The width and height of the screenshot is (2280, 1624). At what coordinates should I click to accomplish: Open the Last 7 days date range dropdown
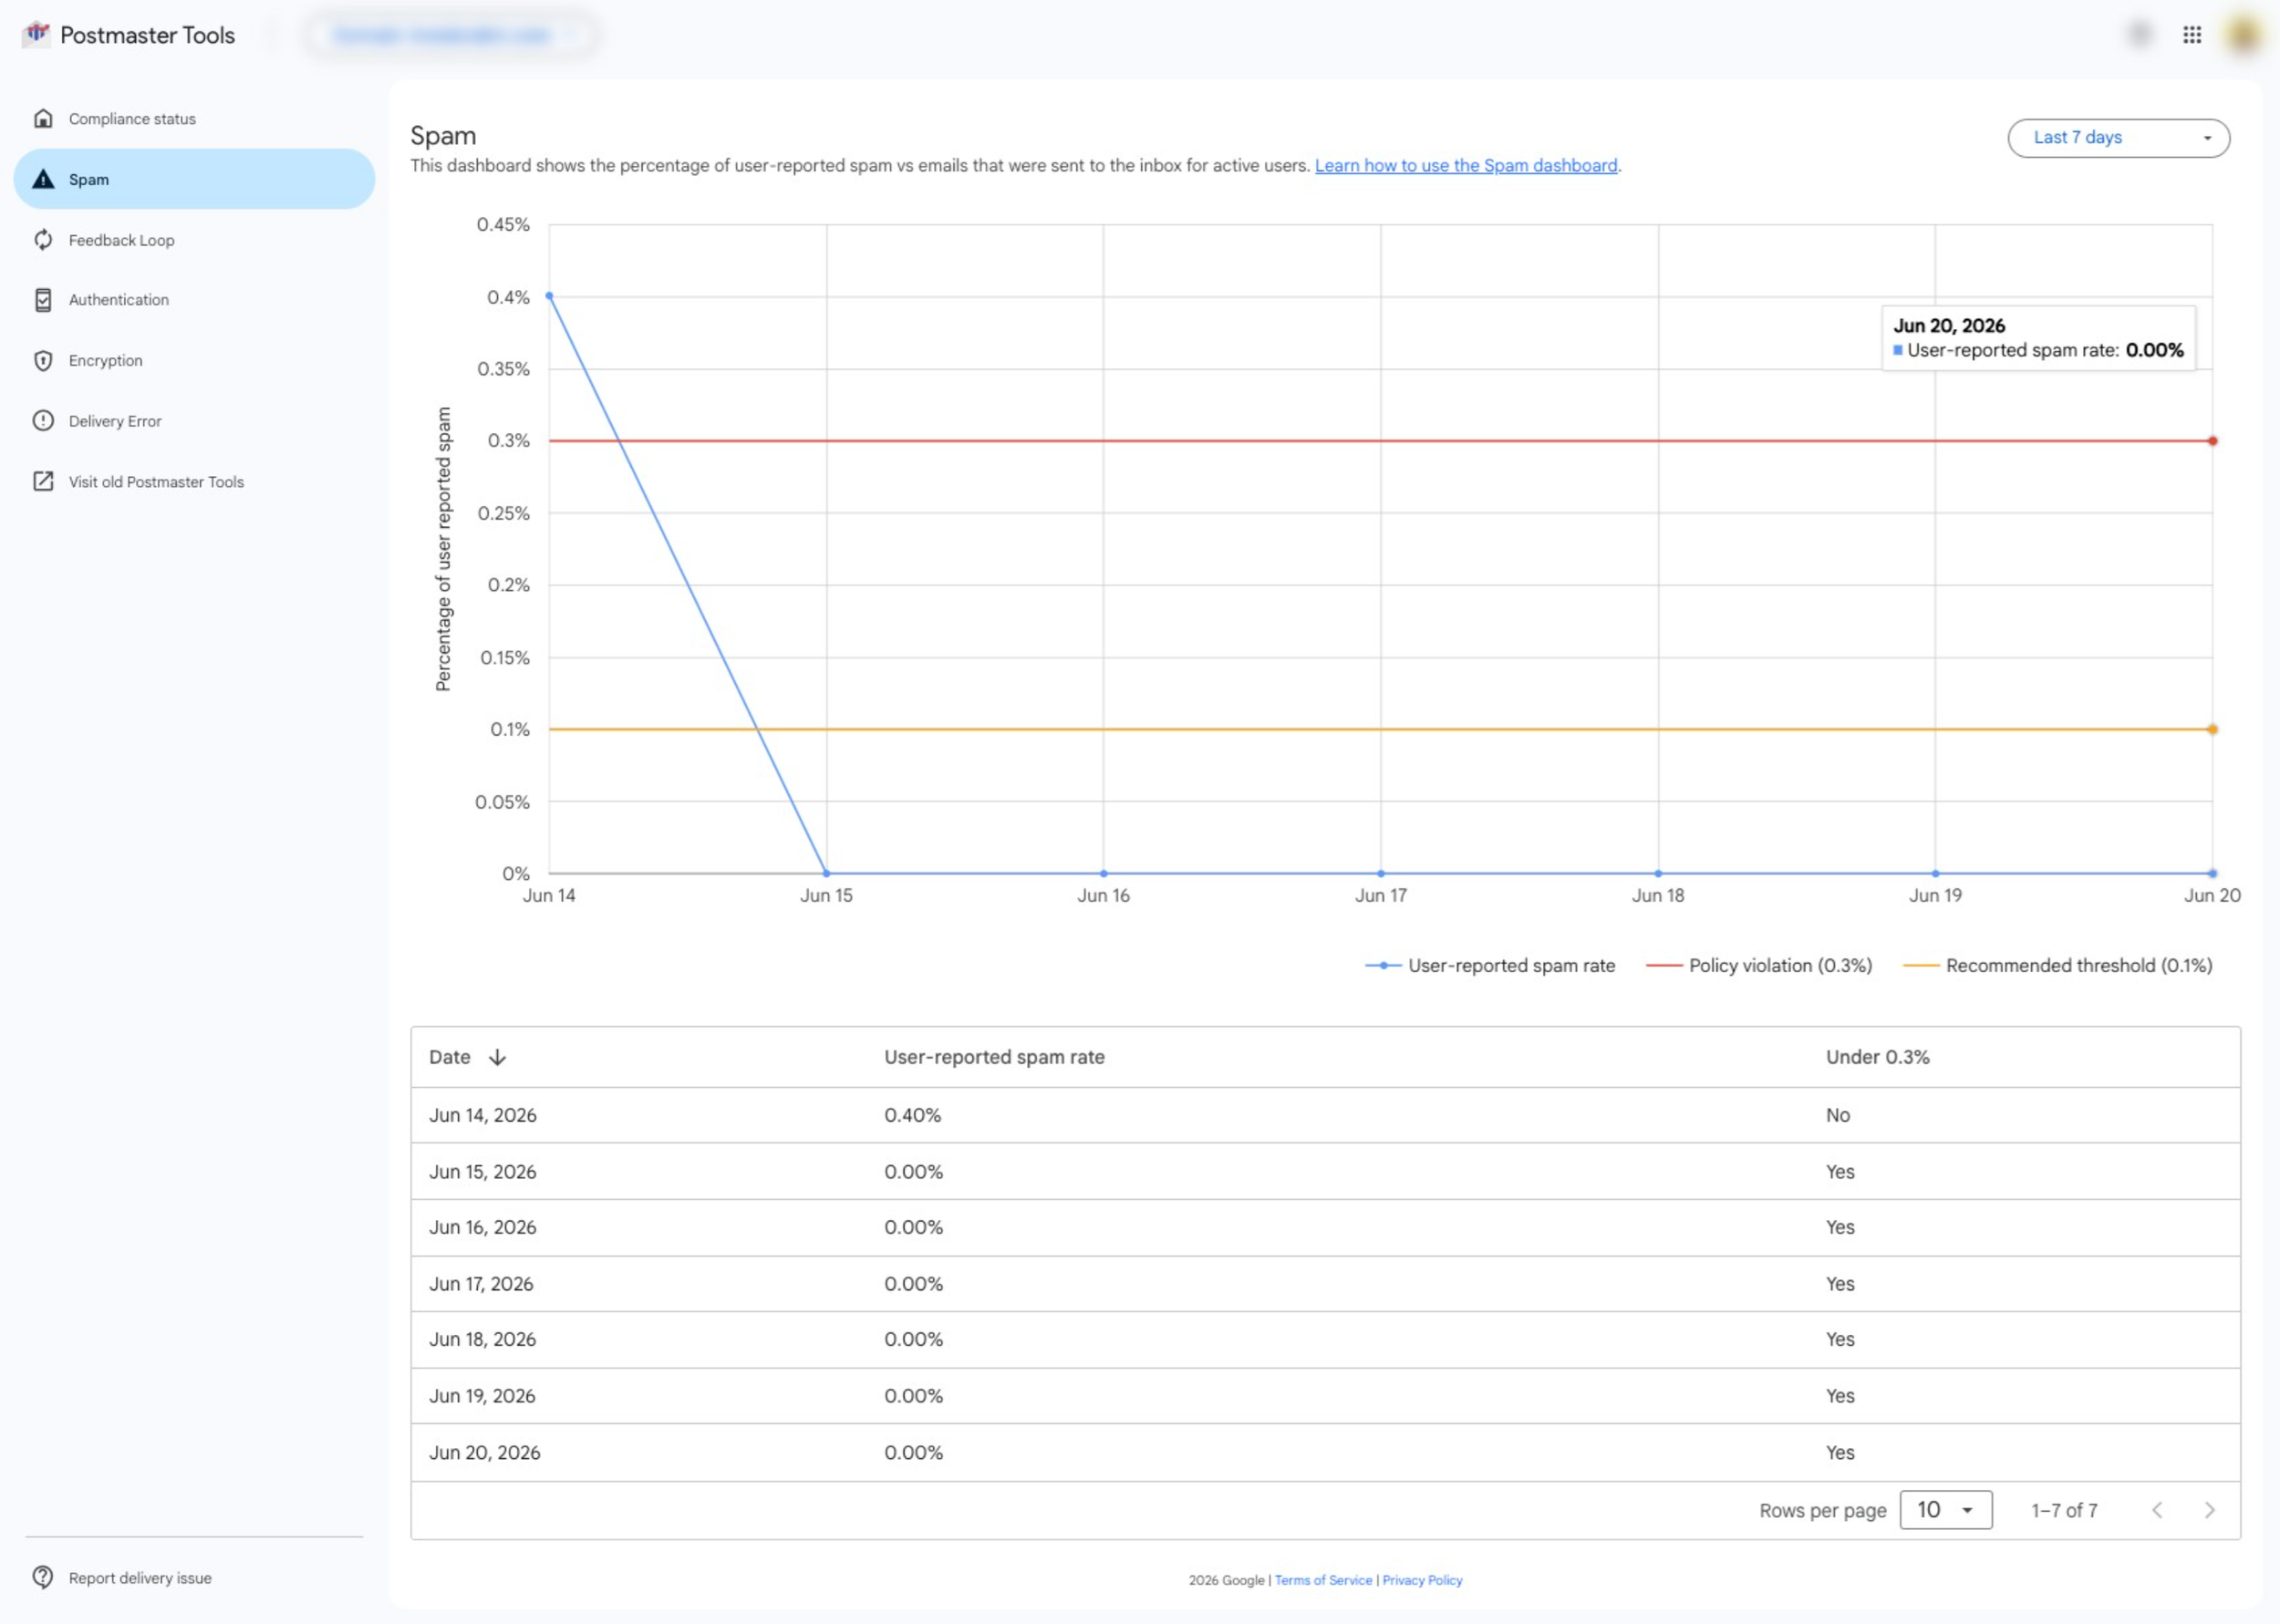click(2118, 138)
